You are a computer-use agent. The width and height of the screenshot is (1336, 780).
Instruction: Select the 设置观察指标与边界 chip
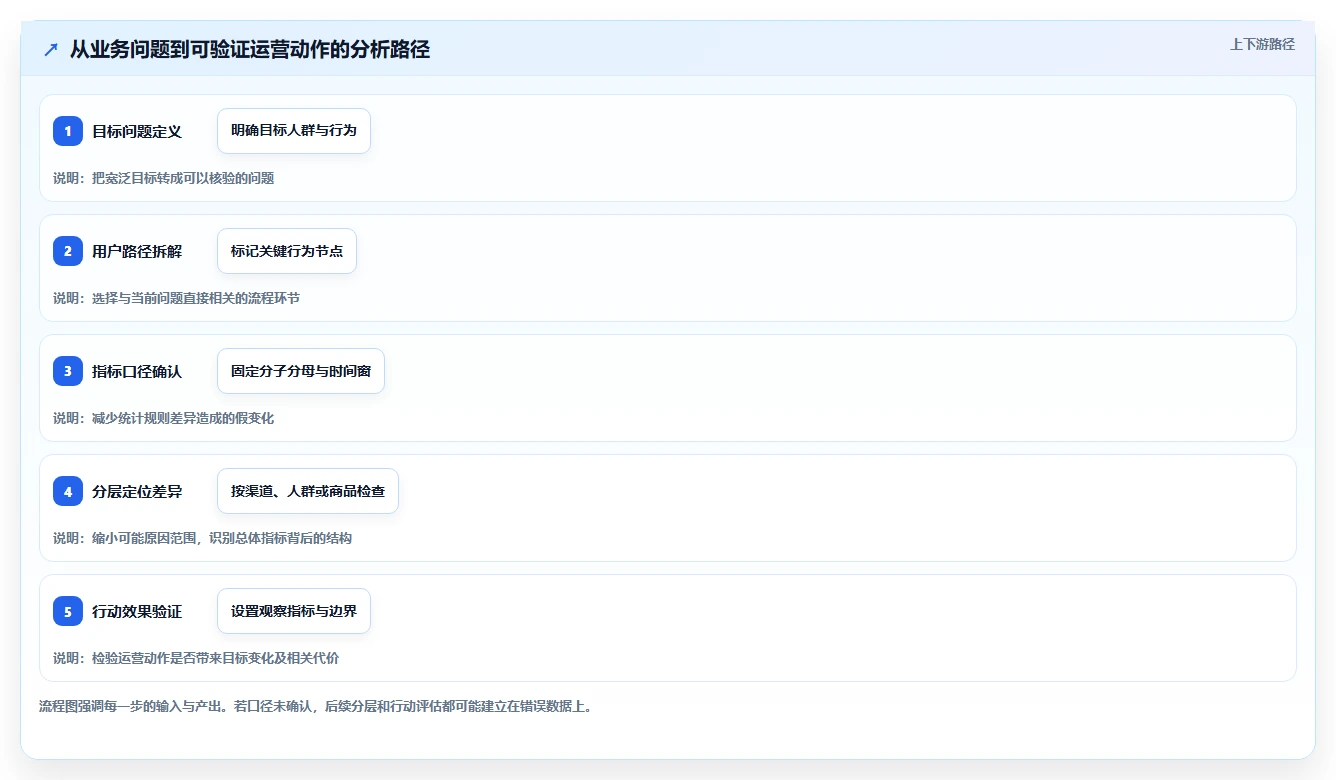coord(294,611)
